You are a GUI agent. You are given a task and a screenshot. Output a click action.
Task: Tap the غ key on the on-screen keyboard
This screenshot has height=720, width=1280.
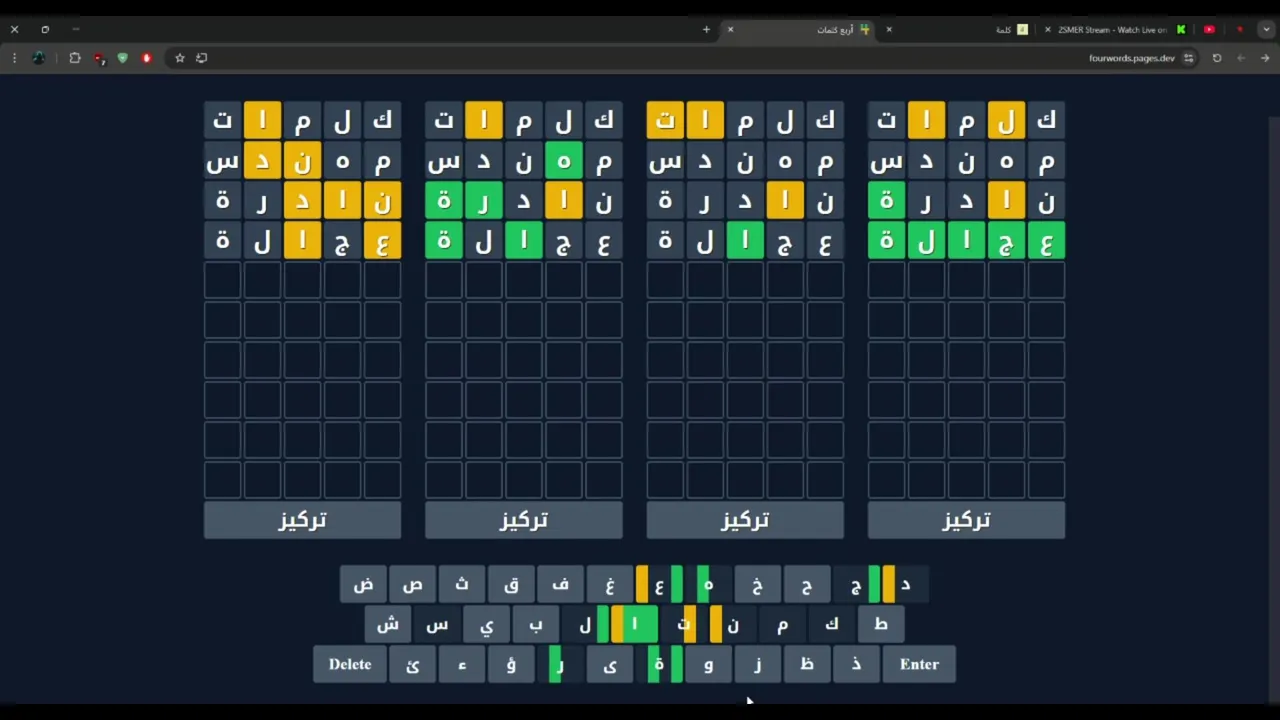coord(609,585)
